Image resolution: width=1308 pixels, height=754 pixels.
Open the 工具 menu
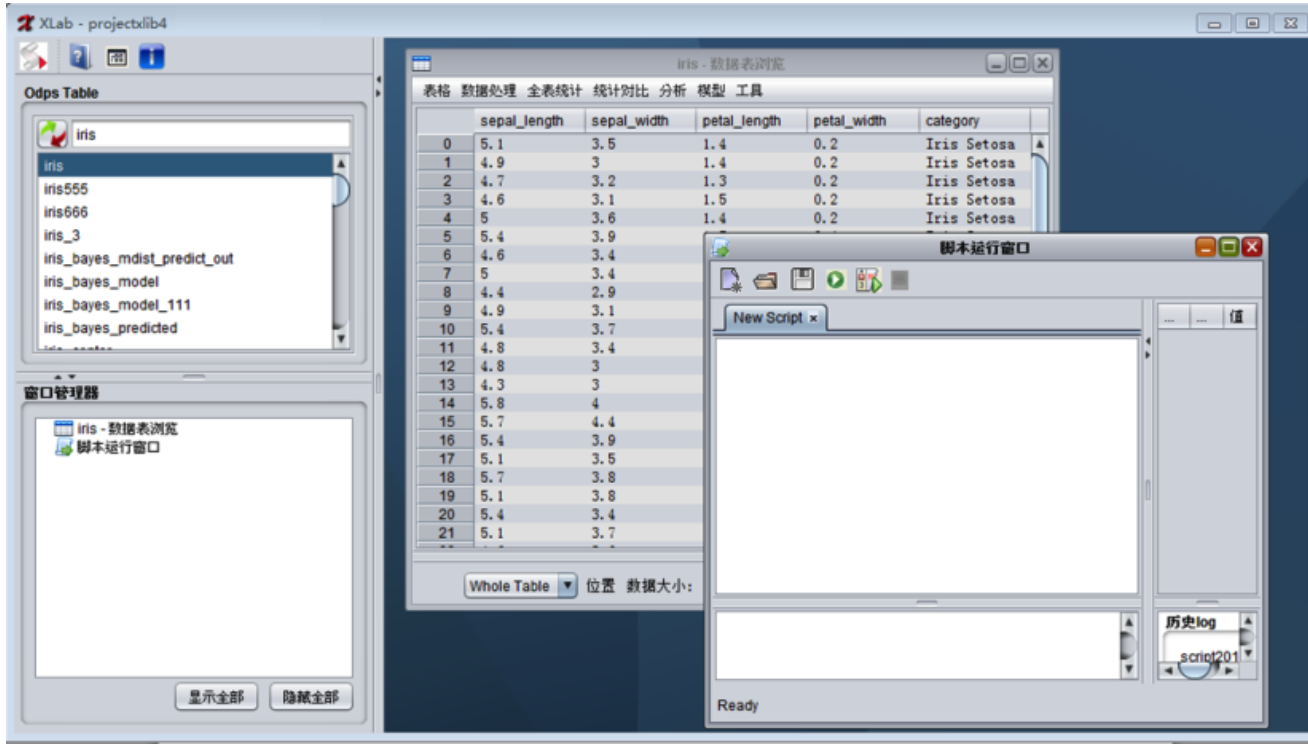[x=749, y=91]
